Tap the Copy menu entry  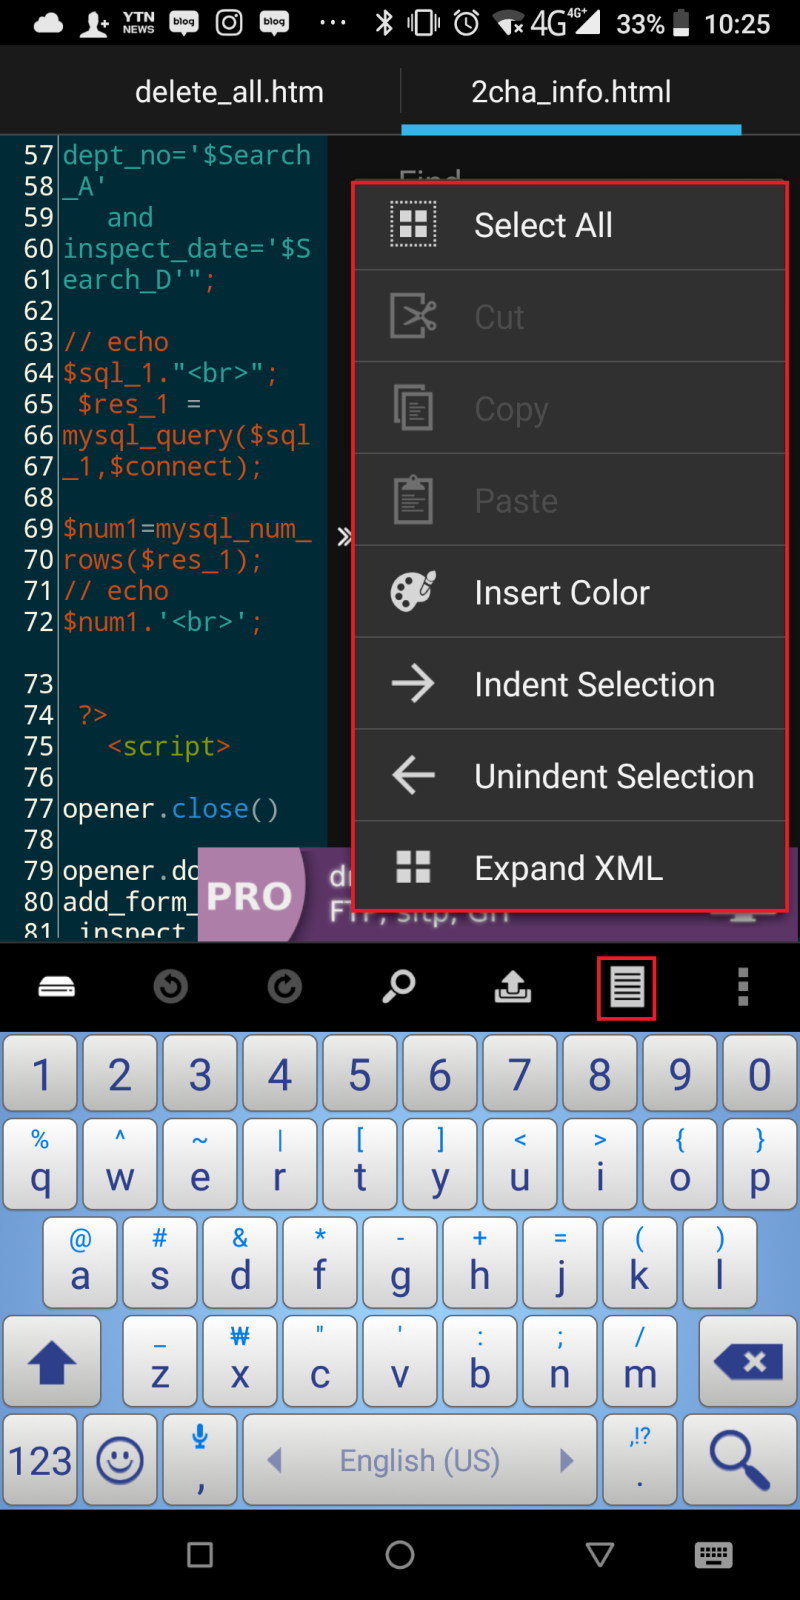click(570, 409)
